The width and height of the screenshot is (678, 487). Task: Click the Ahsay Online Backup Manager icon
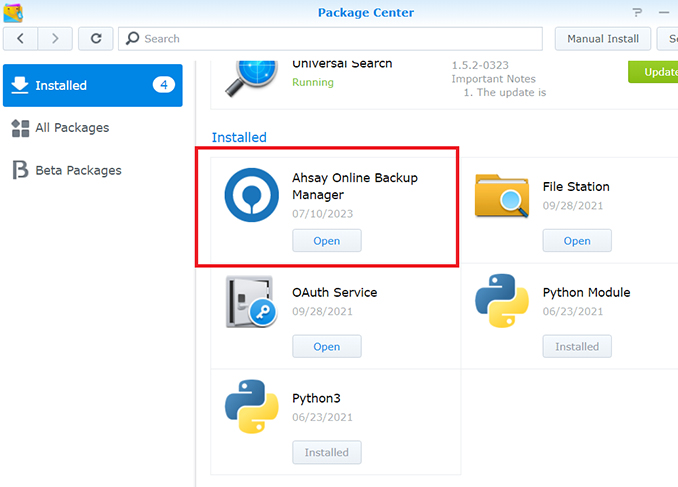pyautogui.click(x=251, y=194)
